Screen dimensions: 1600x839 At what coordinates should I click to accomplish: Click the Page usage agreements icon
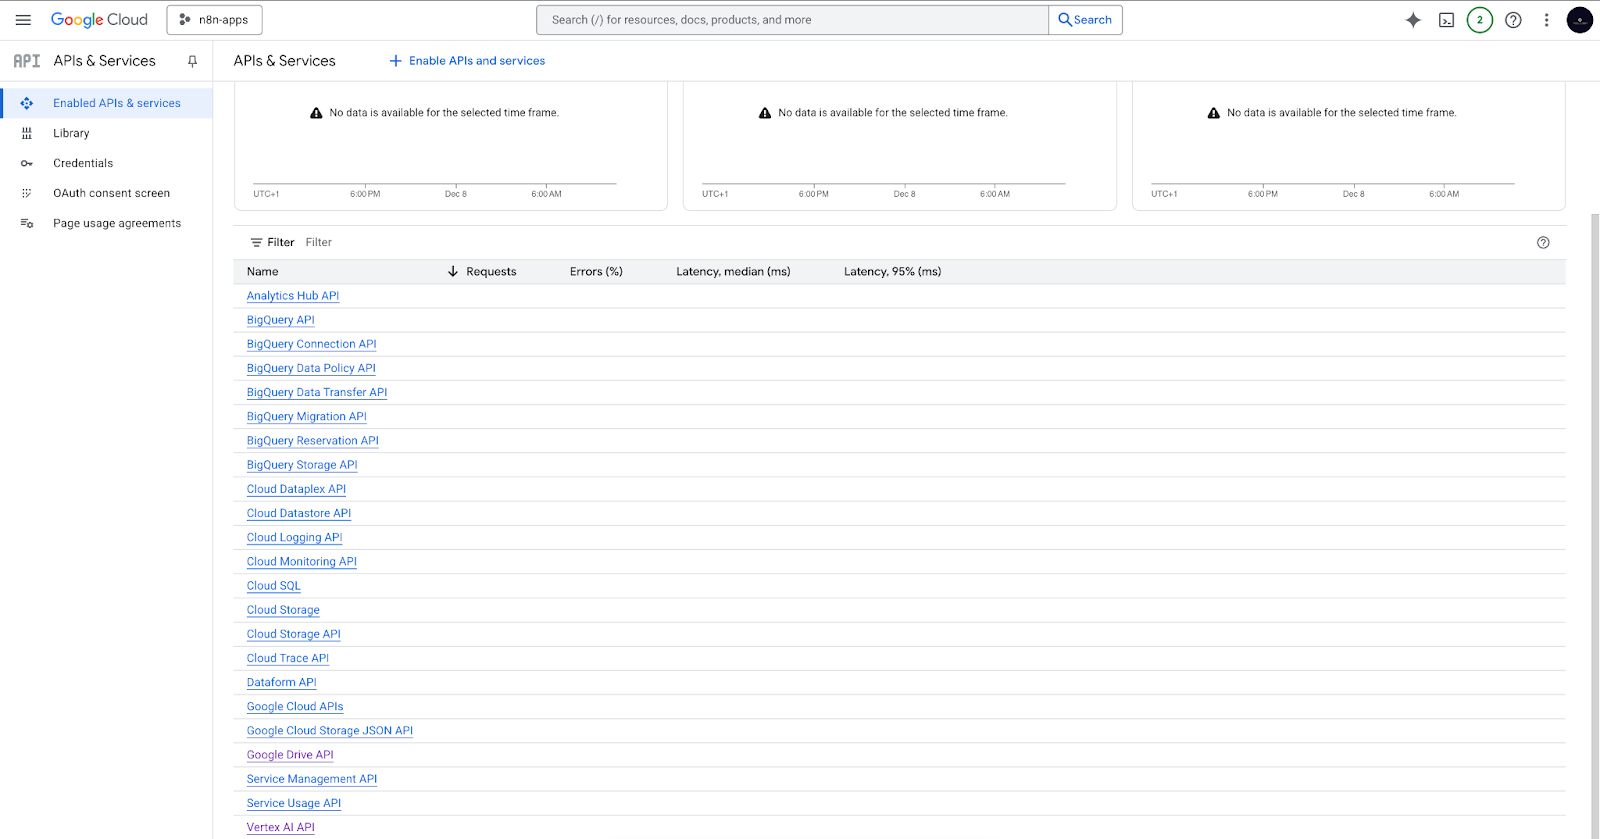[x=27, y=223]
